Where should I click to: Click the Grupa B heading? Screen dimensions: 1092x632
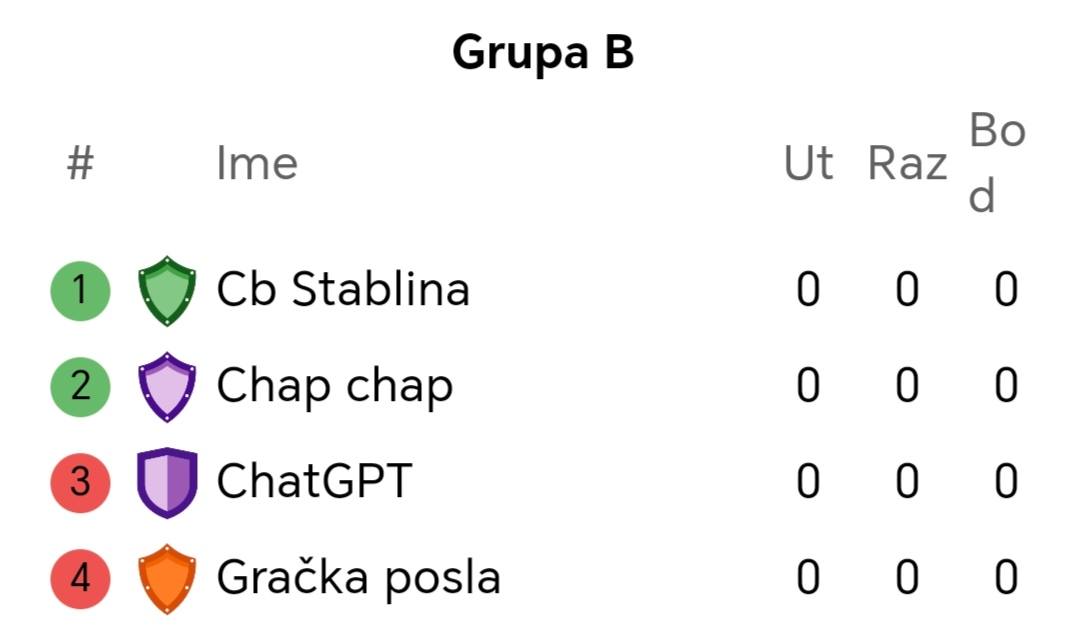(543, 52)
